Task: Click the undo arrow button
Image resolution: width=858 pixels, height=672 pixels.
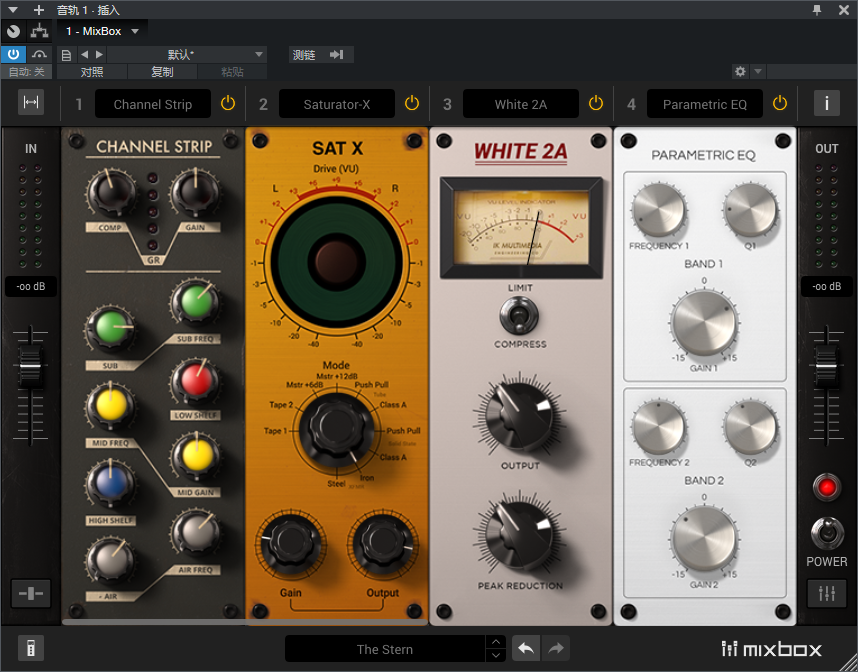Action: (x=526, y=649)
